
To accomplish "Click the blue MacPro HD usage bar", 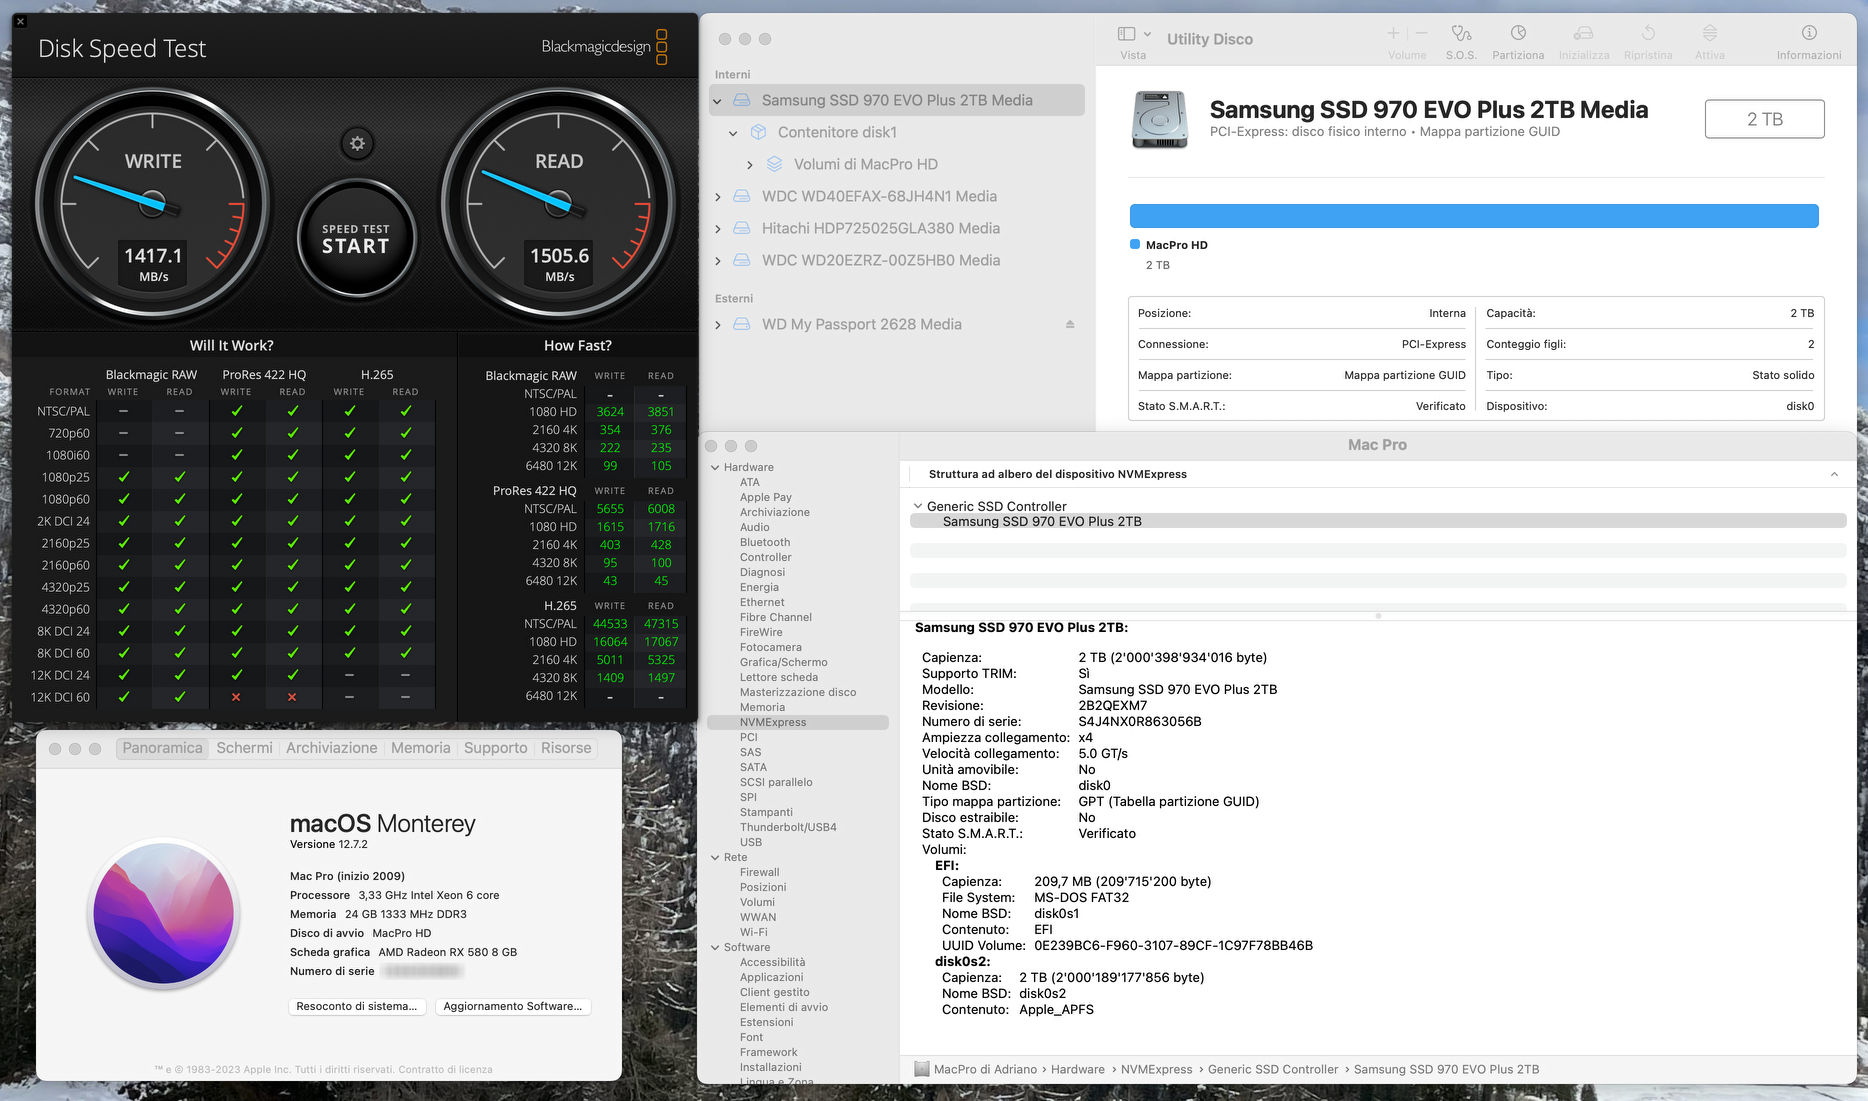I will (1473, 216).
